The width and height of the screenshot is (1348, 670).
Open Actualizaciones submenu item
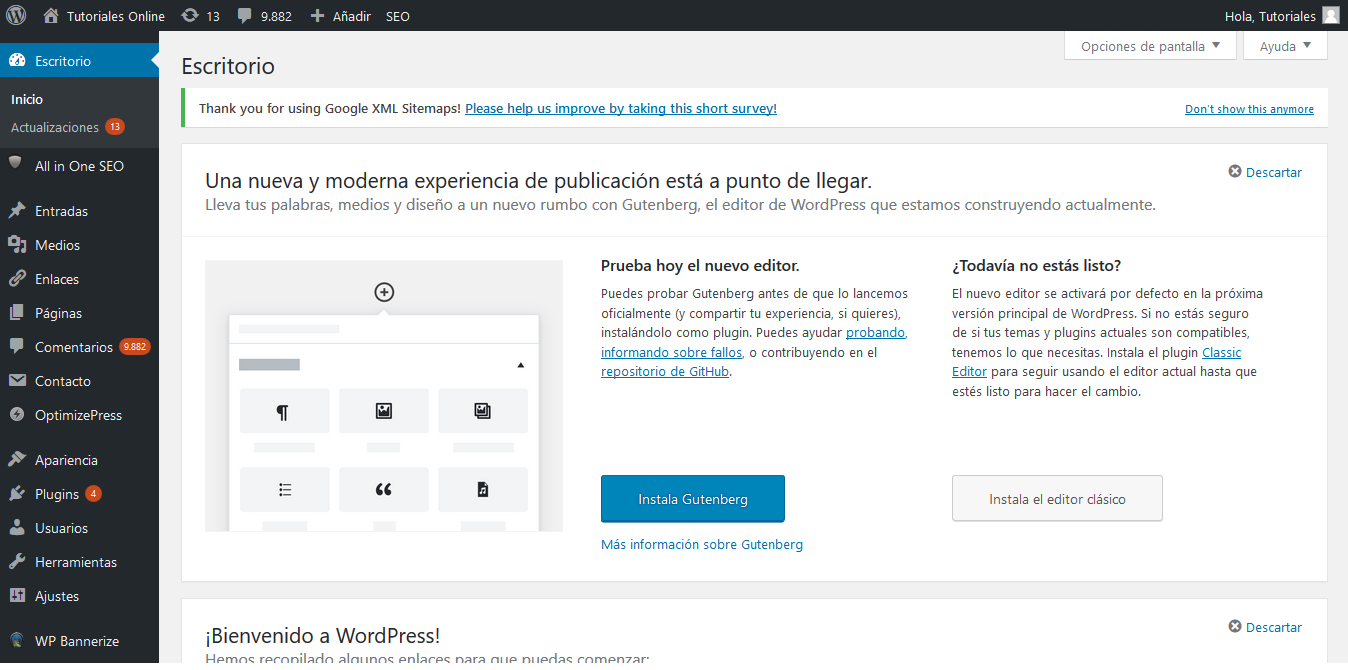55,127
